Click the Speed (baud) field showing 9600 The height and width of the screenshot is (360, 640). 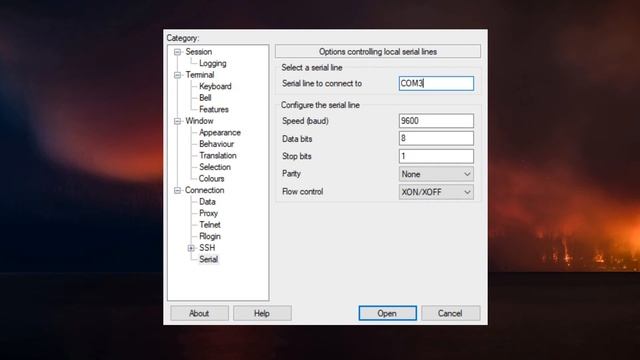pyautogui.click(x=436, y=121)
